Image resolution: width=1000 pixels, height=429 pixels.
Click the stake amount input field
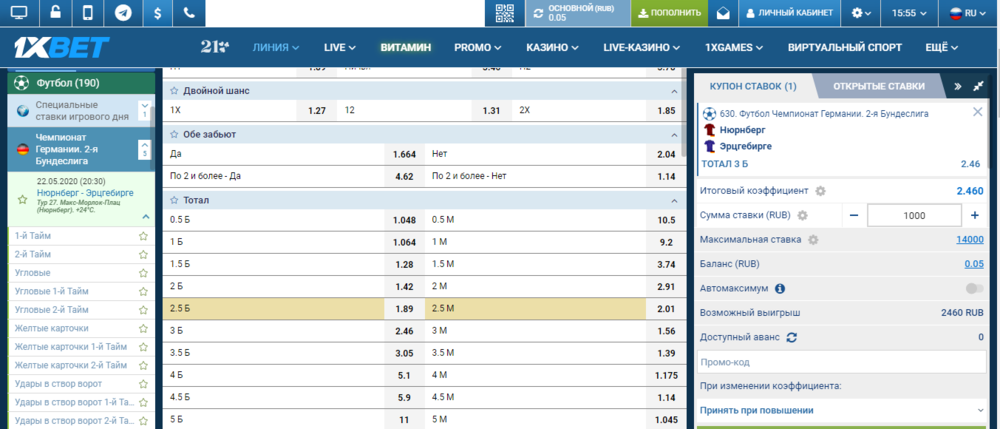click(914, 215)
